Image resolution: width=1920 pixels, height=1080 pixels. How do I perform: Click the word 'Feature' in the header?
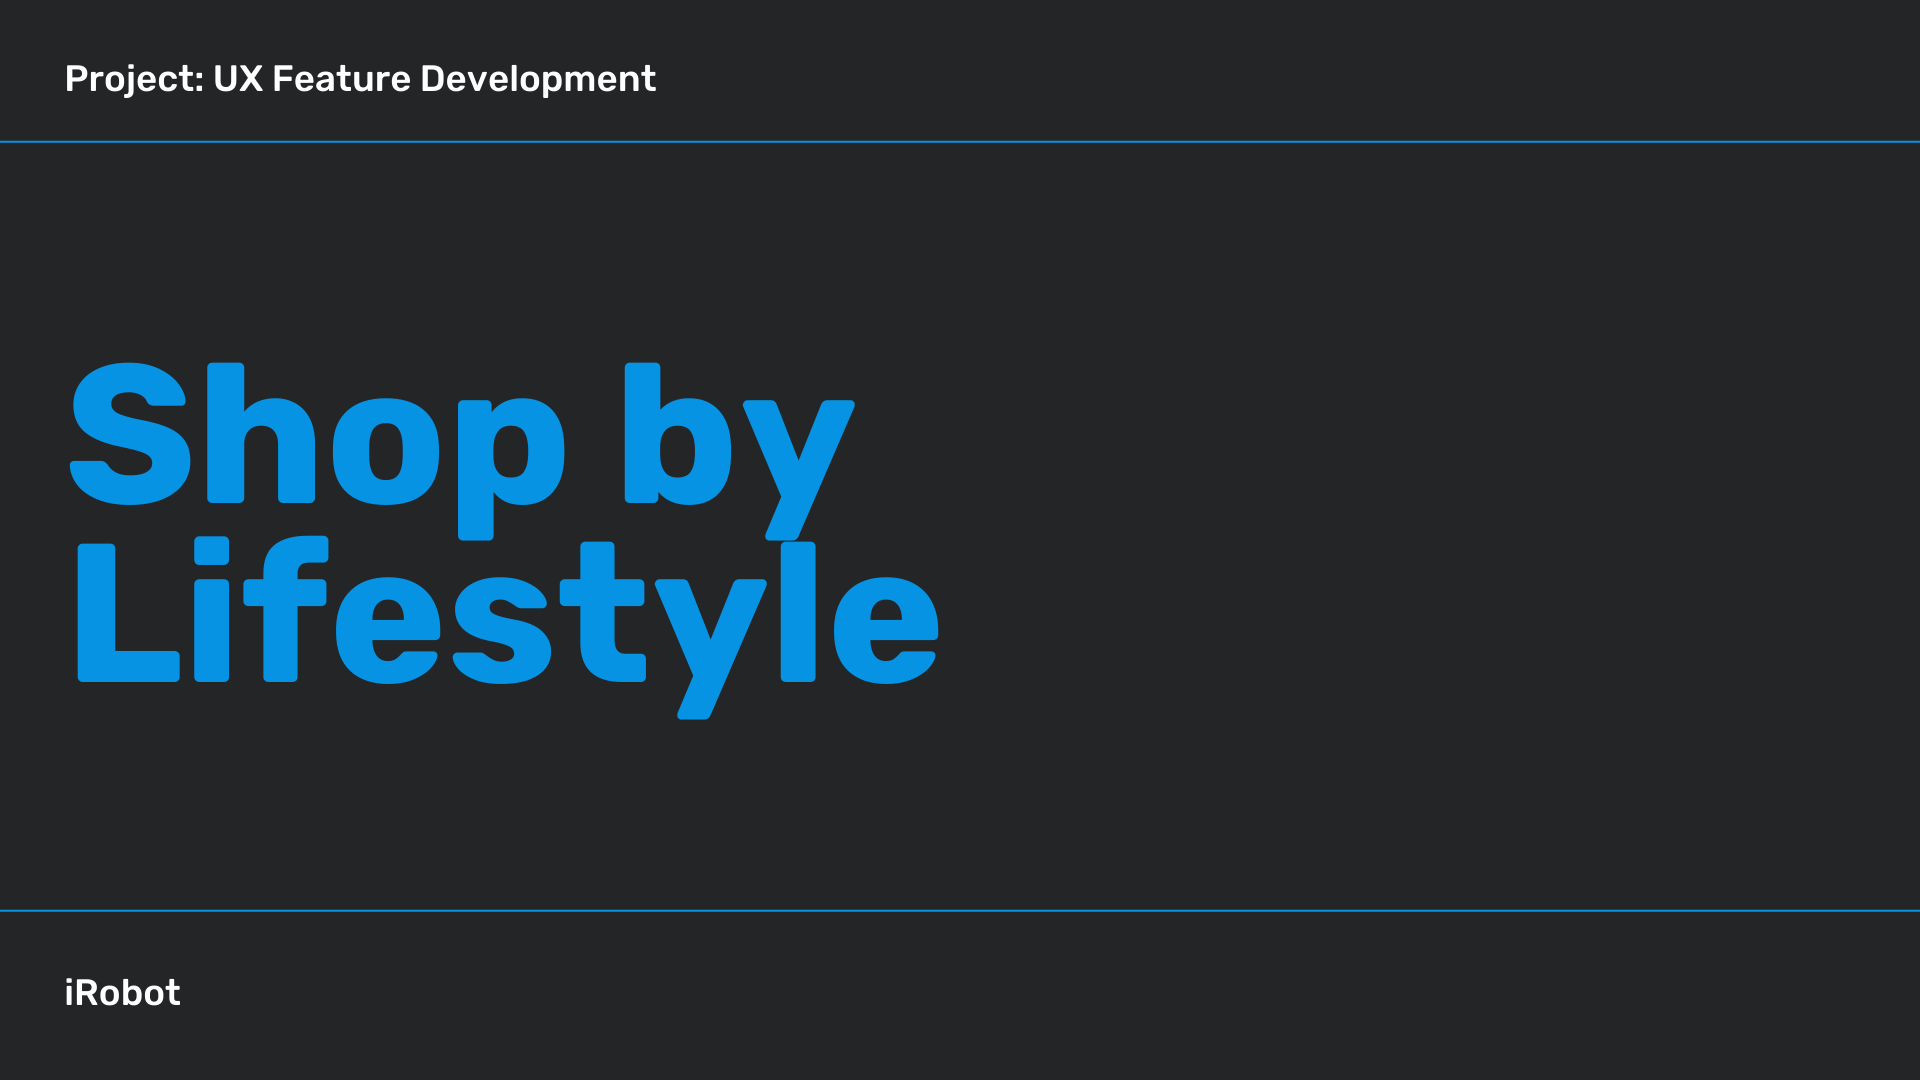click(341, 79)
